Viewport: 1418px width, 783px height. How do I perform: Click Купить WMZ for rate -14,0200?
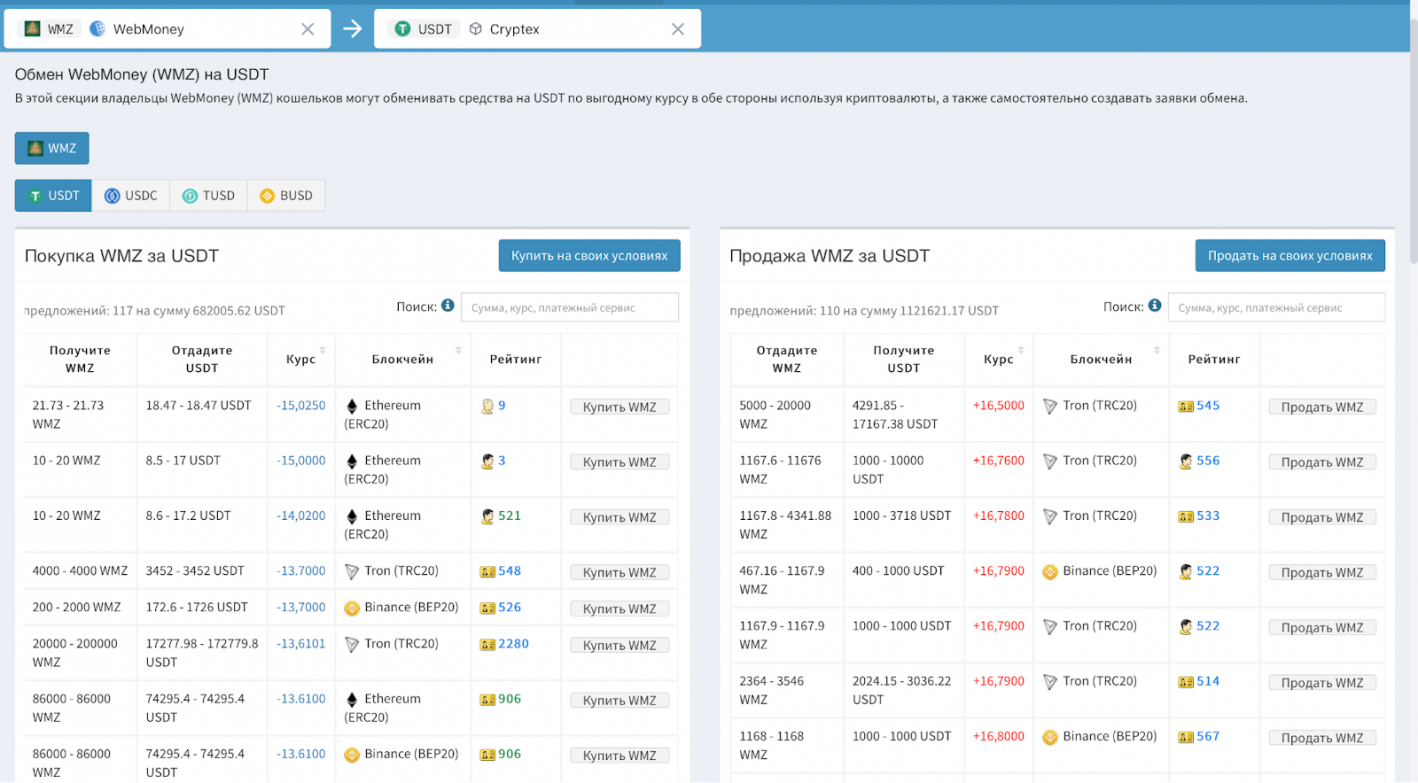pyautogui.click(x=620, y=517)
